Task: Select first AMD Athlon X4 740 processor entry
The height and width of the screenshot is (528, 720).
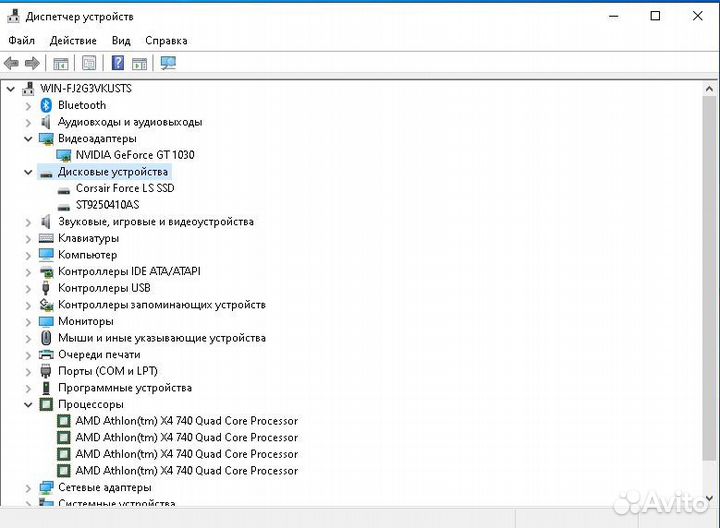Action: click(186, 421)
